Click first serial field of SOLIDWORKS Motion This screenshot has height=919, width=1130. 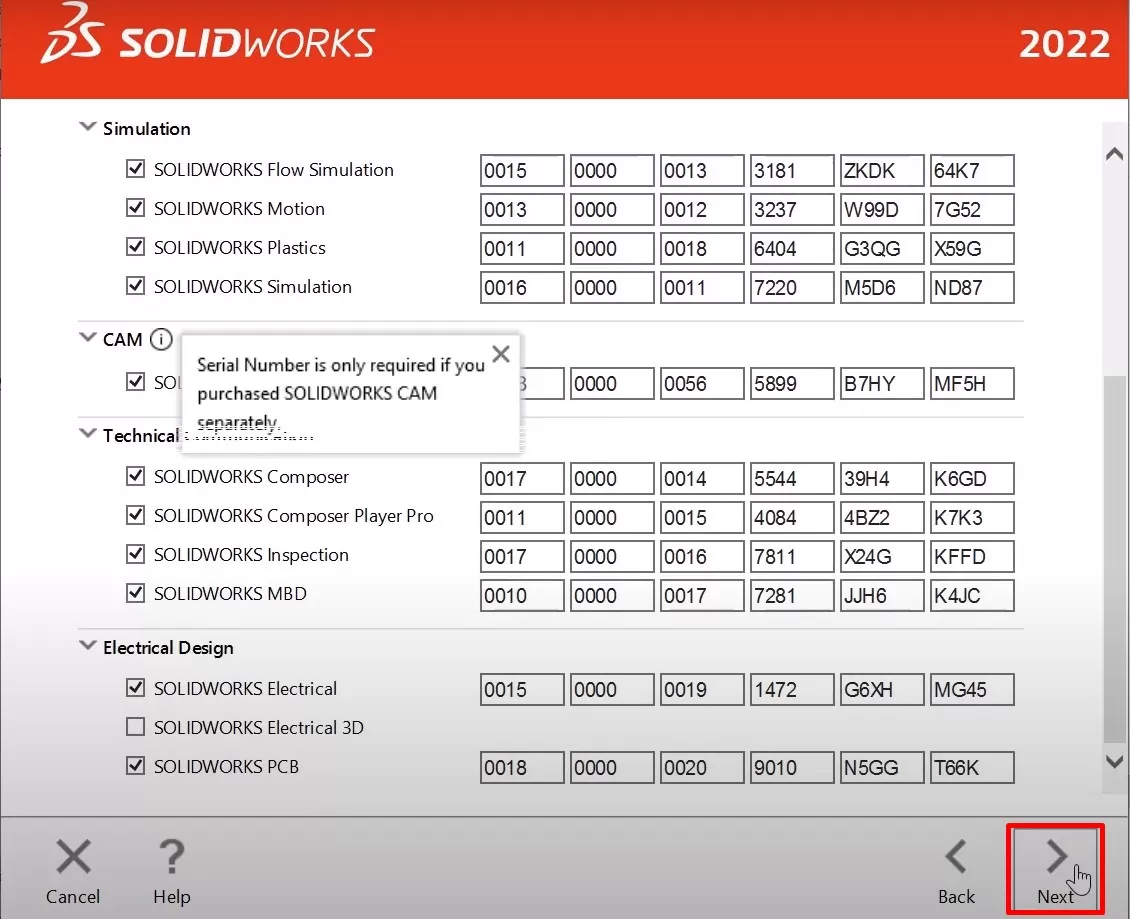pos(522,210)
